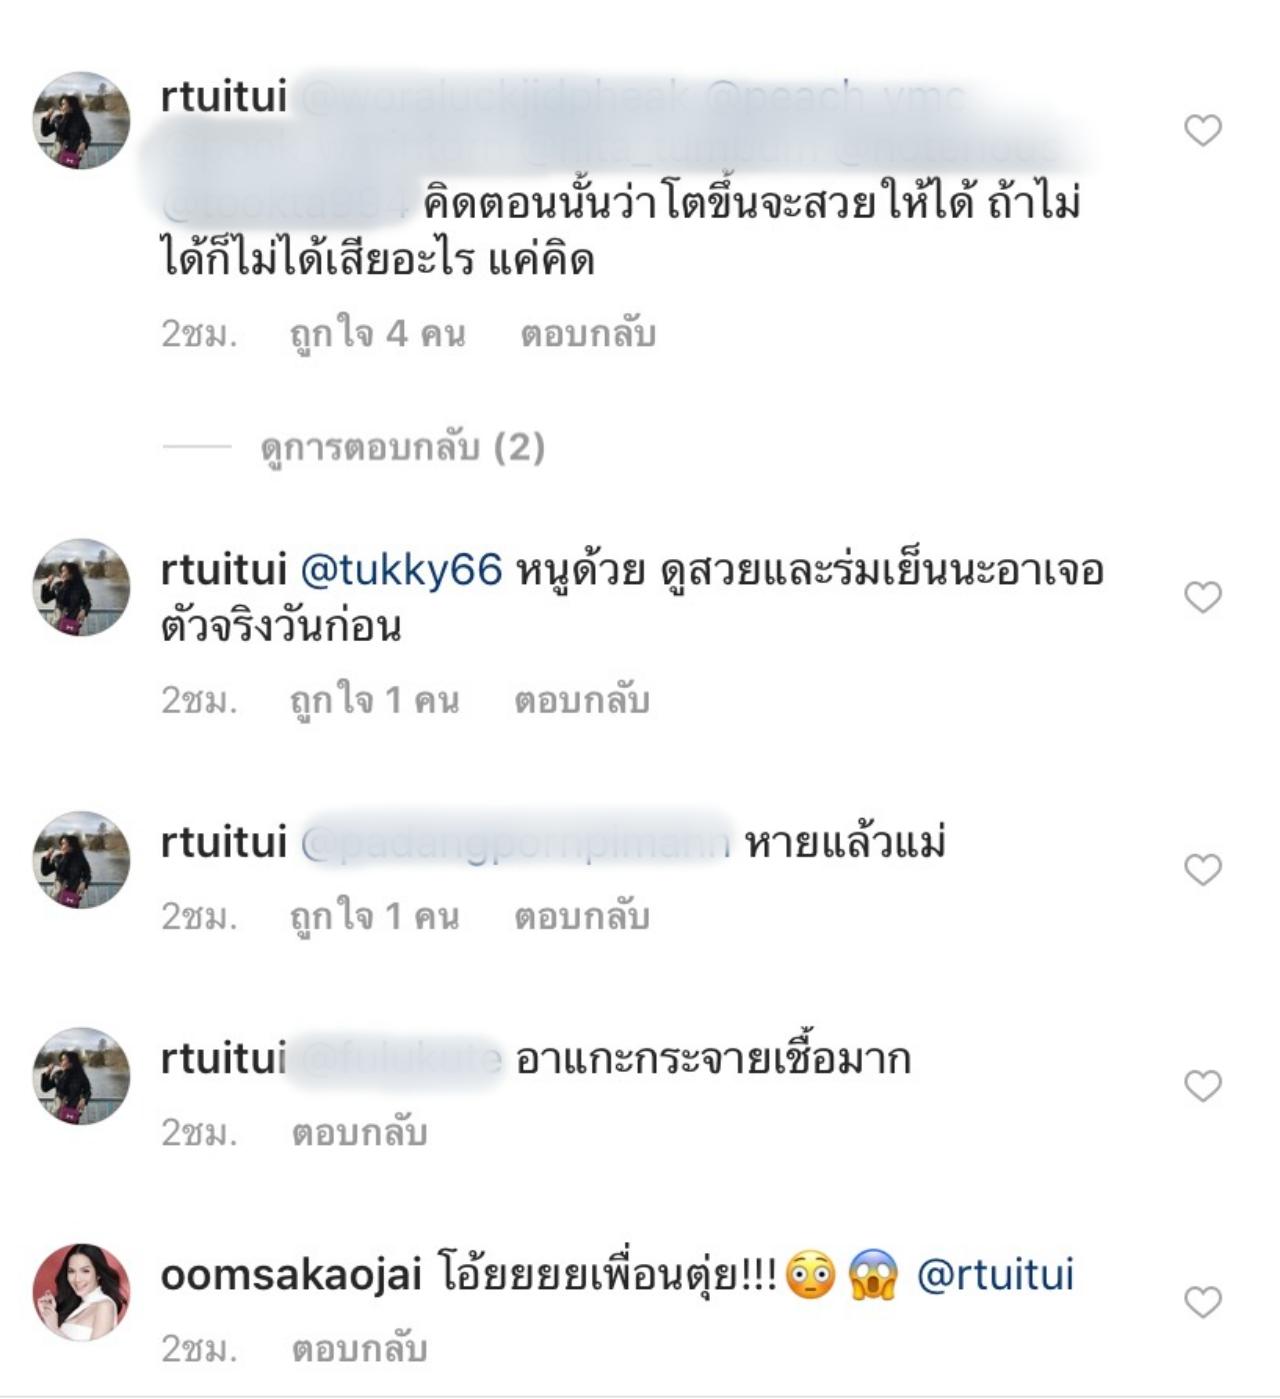View ถูกใจ 1 คน likes on หายแล้วแม่ comment
Viewport: 1280px width, 1399px height.
(x=374, y=916)
